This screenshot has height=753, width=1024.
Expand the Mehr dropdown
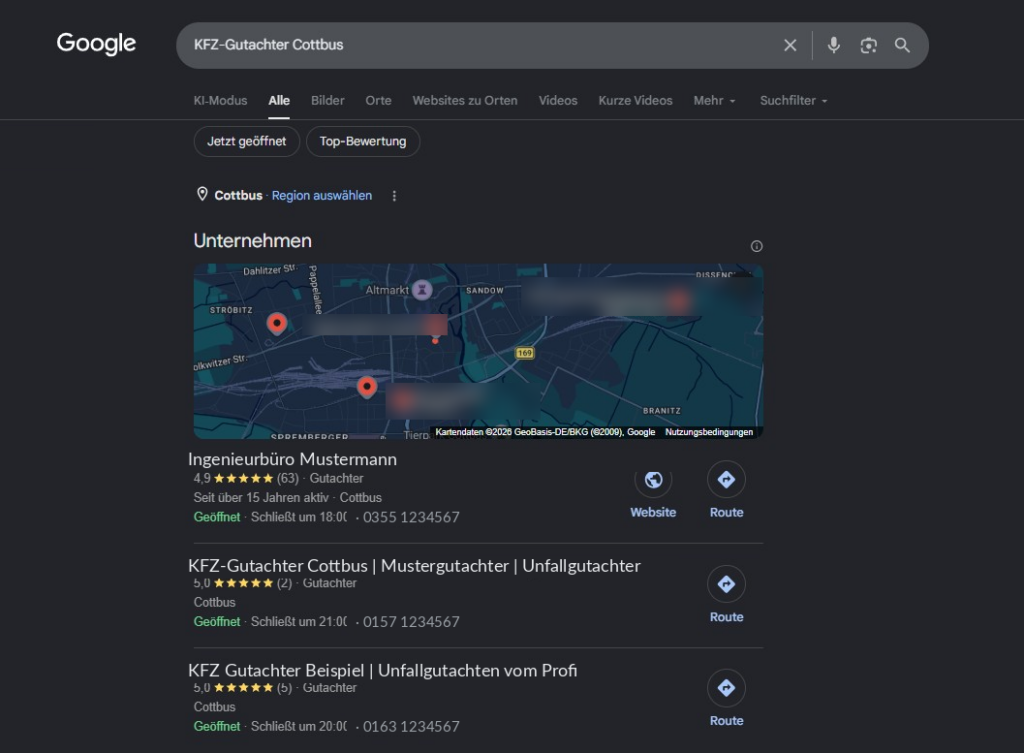point(714,101)
